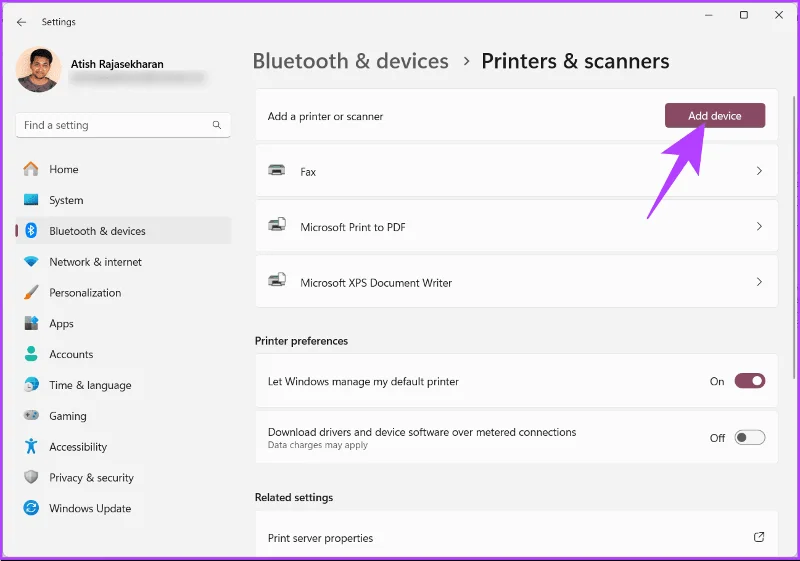The image size is (800, 561).
Task: Expand Microsoft Print to PDF chevron
Action: click(x=759, y=226)
